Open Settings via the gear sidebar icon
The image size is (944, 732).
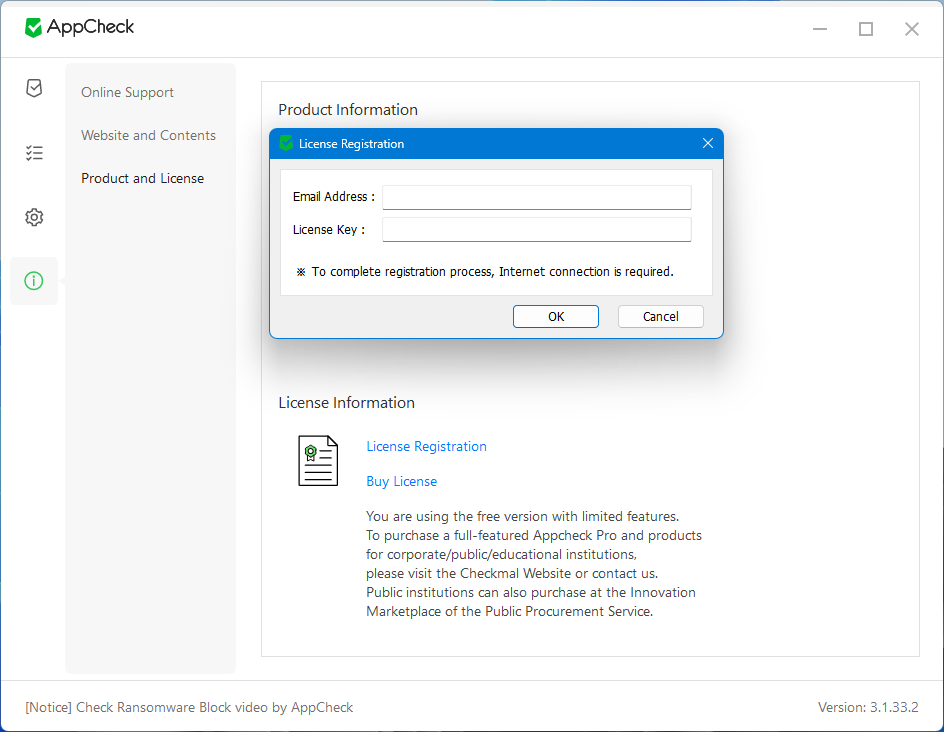click(34, 217)
